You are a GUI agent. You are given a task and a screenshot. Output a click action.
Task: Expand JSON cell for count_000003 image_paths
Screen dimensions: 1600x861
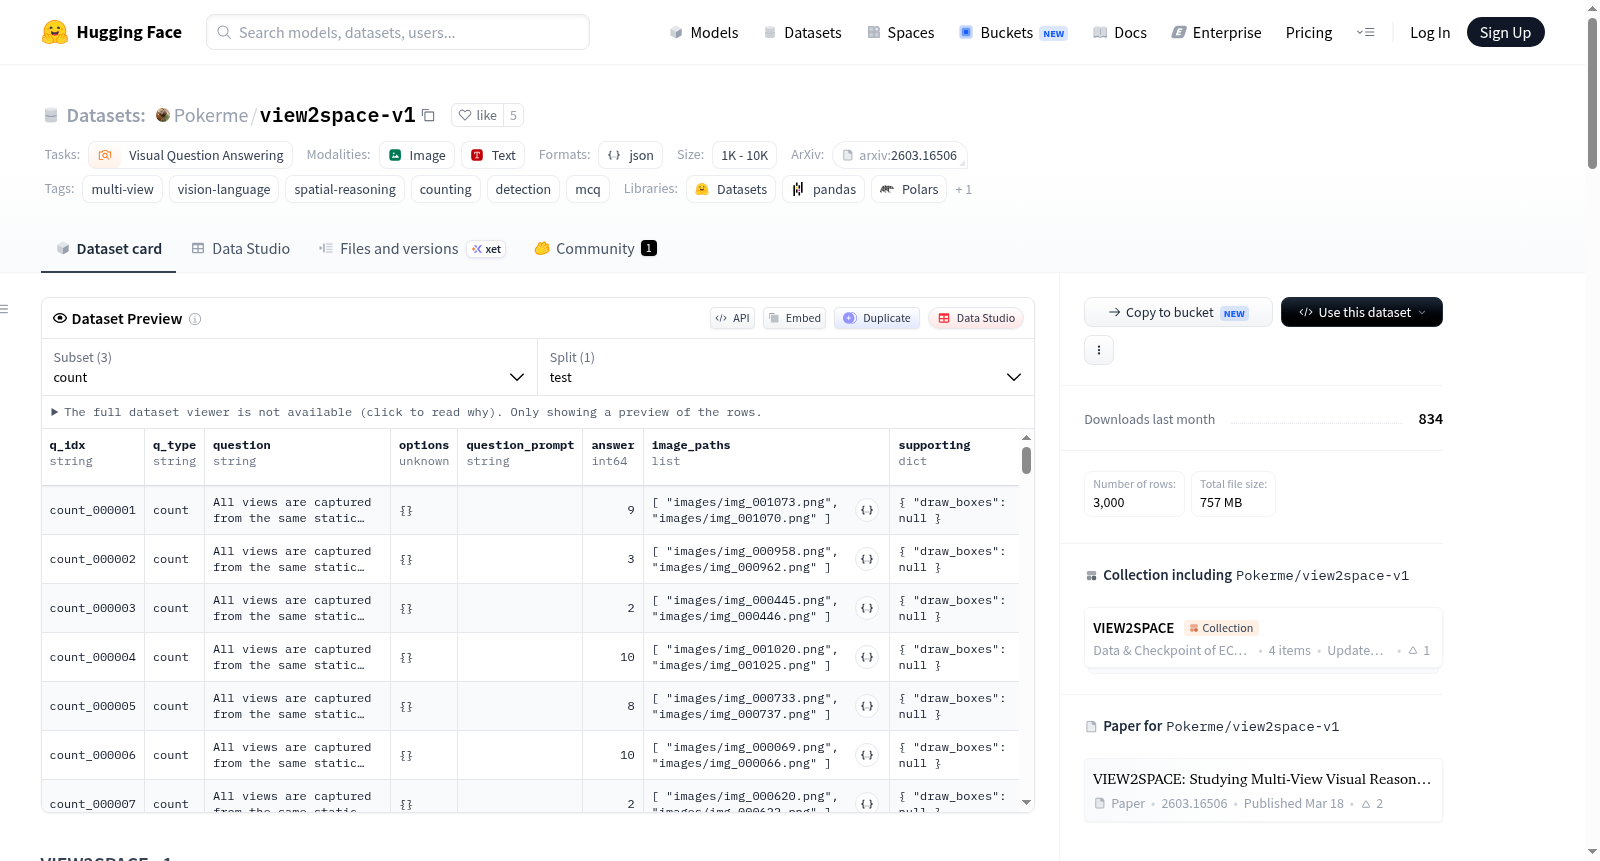coord(867,608)
